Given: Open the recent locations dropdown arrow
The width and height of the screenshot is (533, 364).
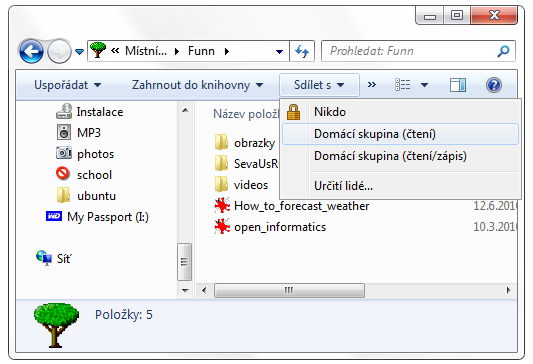Looking at the screenshot, I should coord(80,52).
